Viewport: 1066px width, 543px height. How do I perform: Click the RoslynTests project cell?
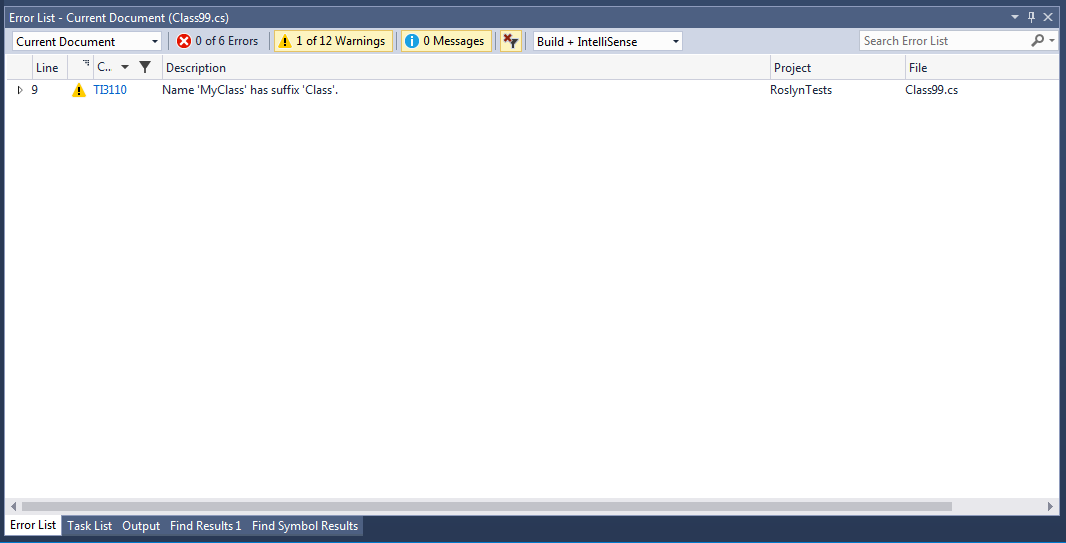click(x=801, y=90)
